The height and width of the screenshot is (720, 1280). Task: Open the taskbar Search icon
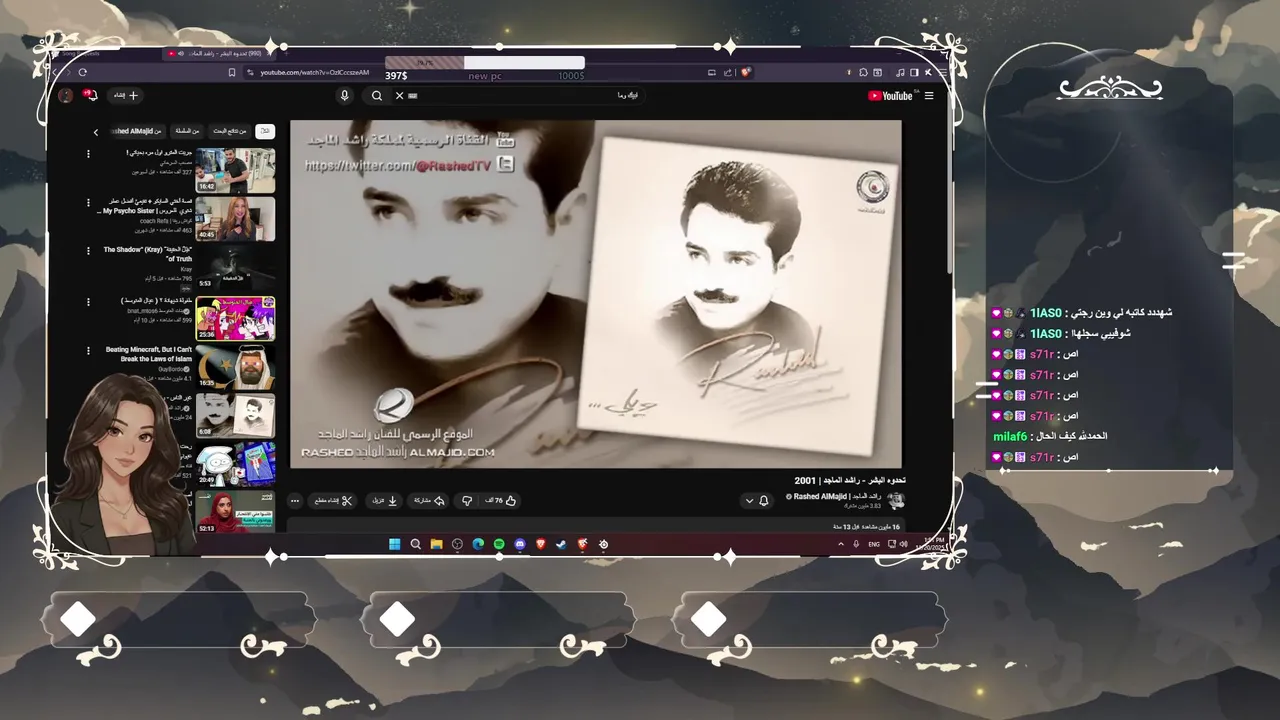(x=415, y=544)
